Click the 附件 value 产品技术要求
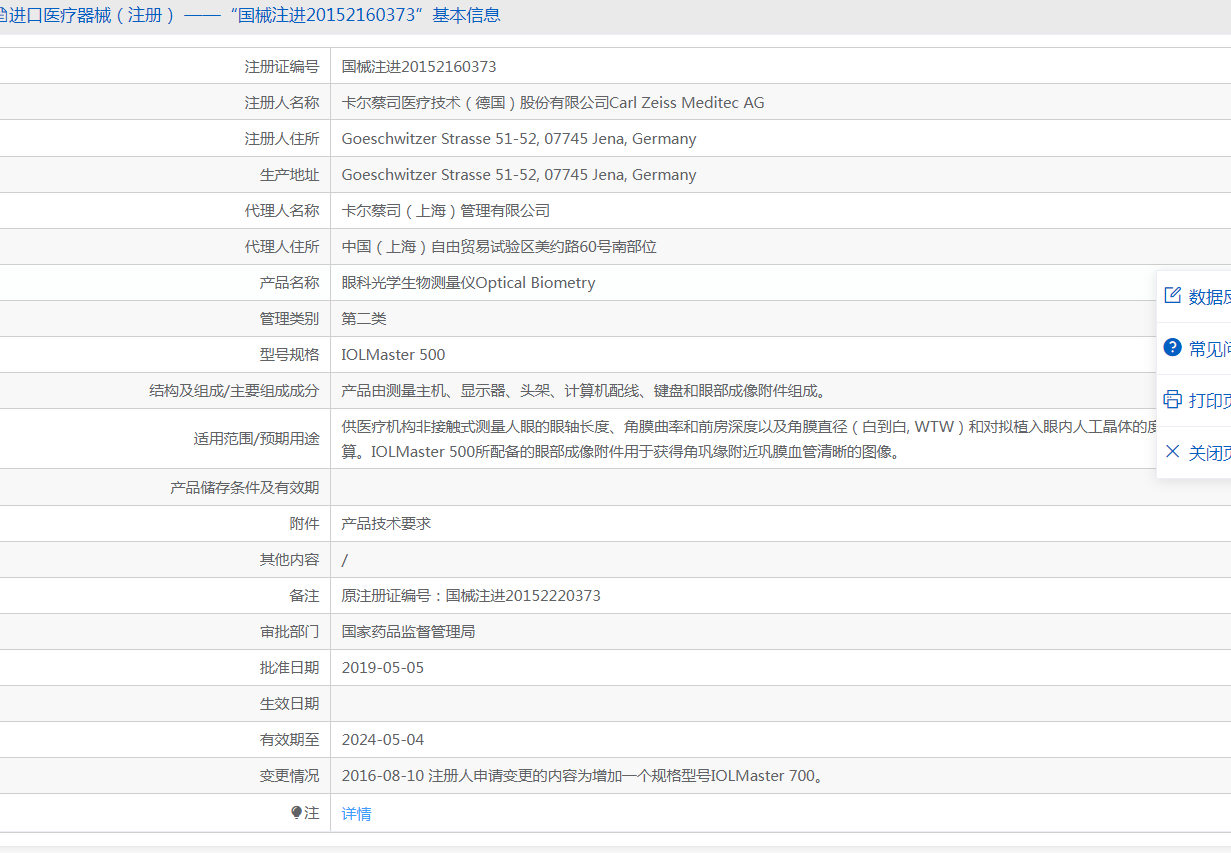1231x853 pixels. tap(386, 524)
